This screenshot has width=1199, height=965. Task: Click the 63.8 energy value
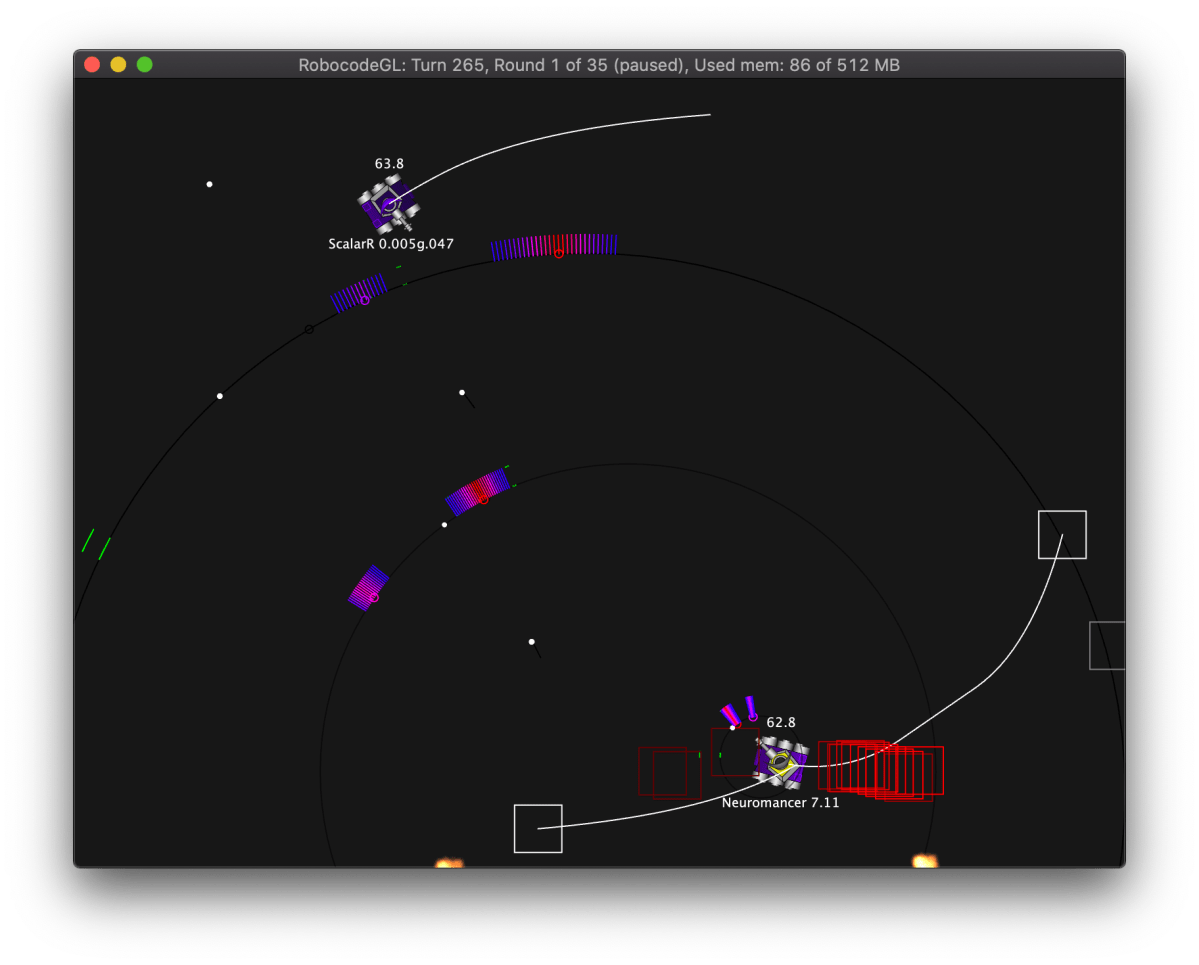click(389, 164)
